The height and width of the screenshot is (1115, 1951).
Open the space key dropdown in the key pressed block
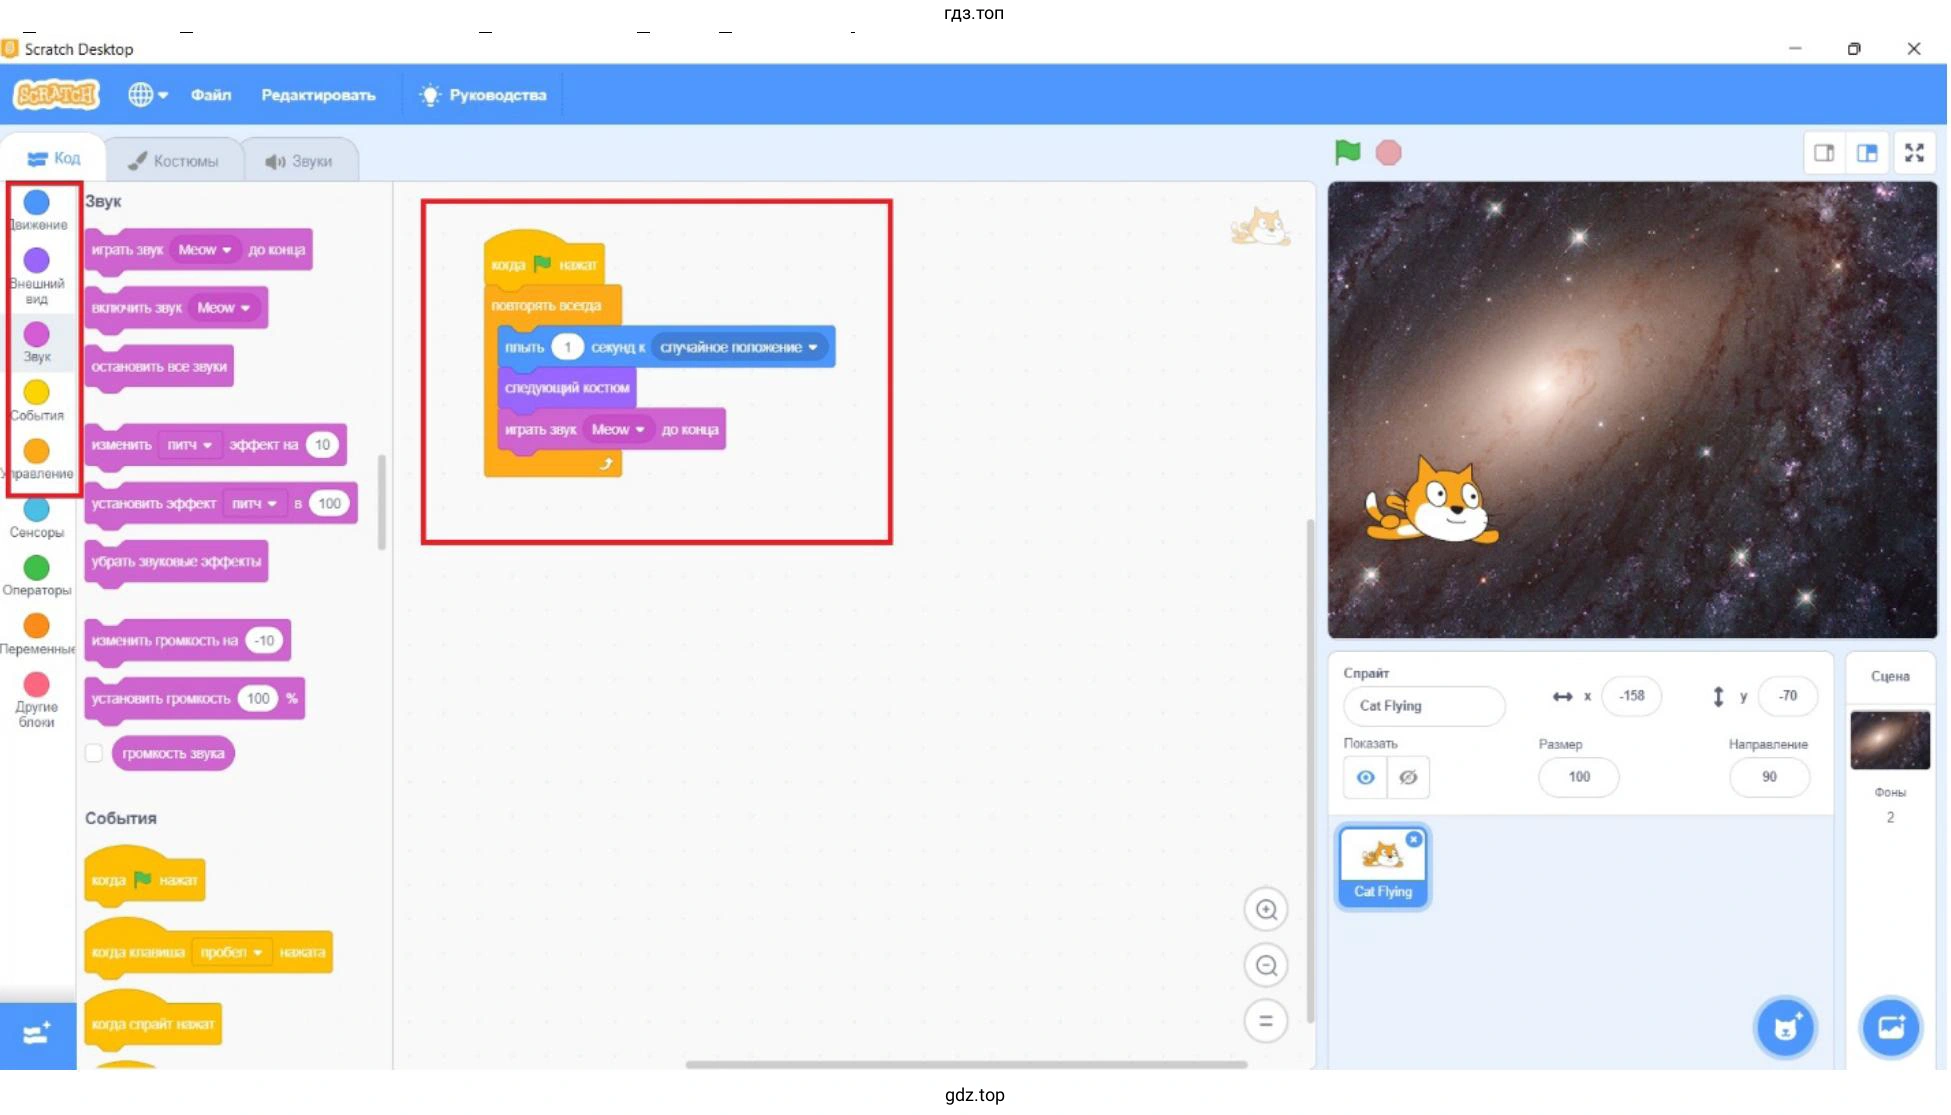[x=231, y=953]
